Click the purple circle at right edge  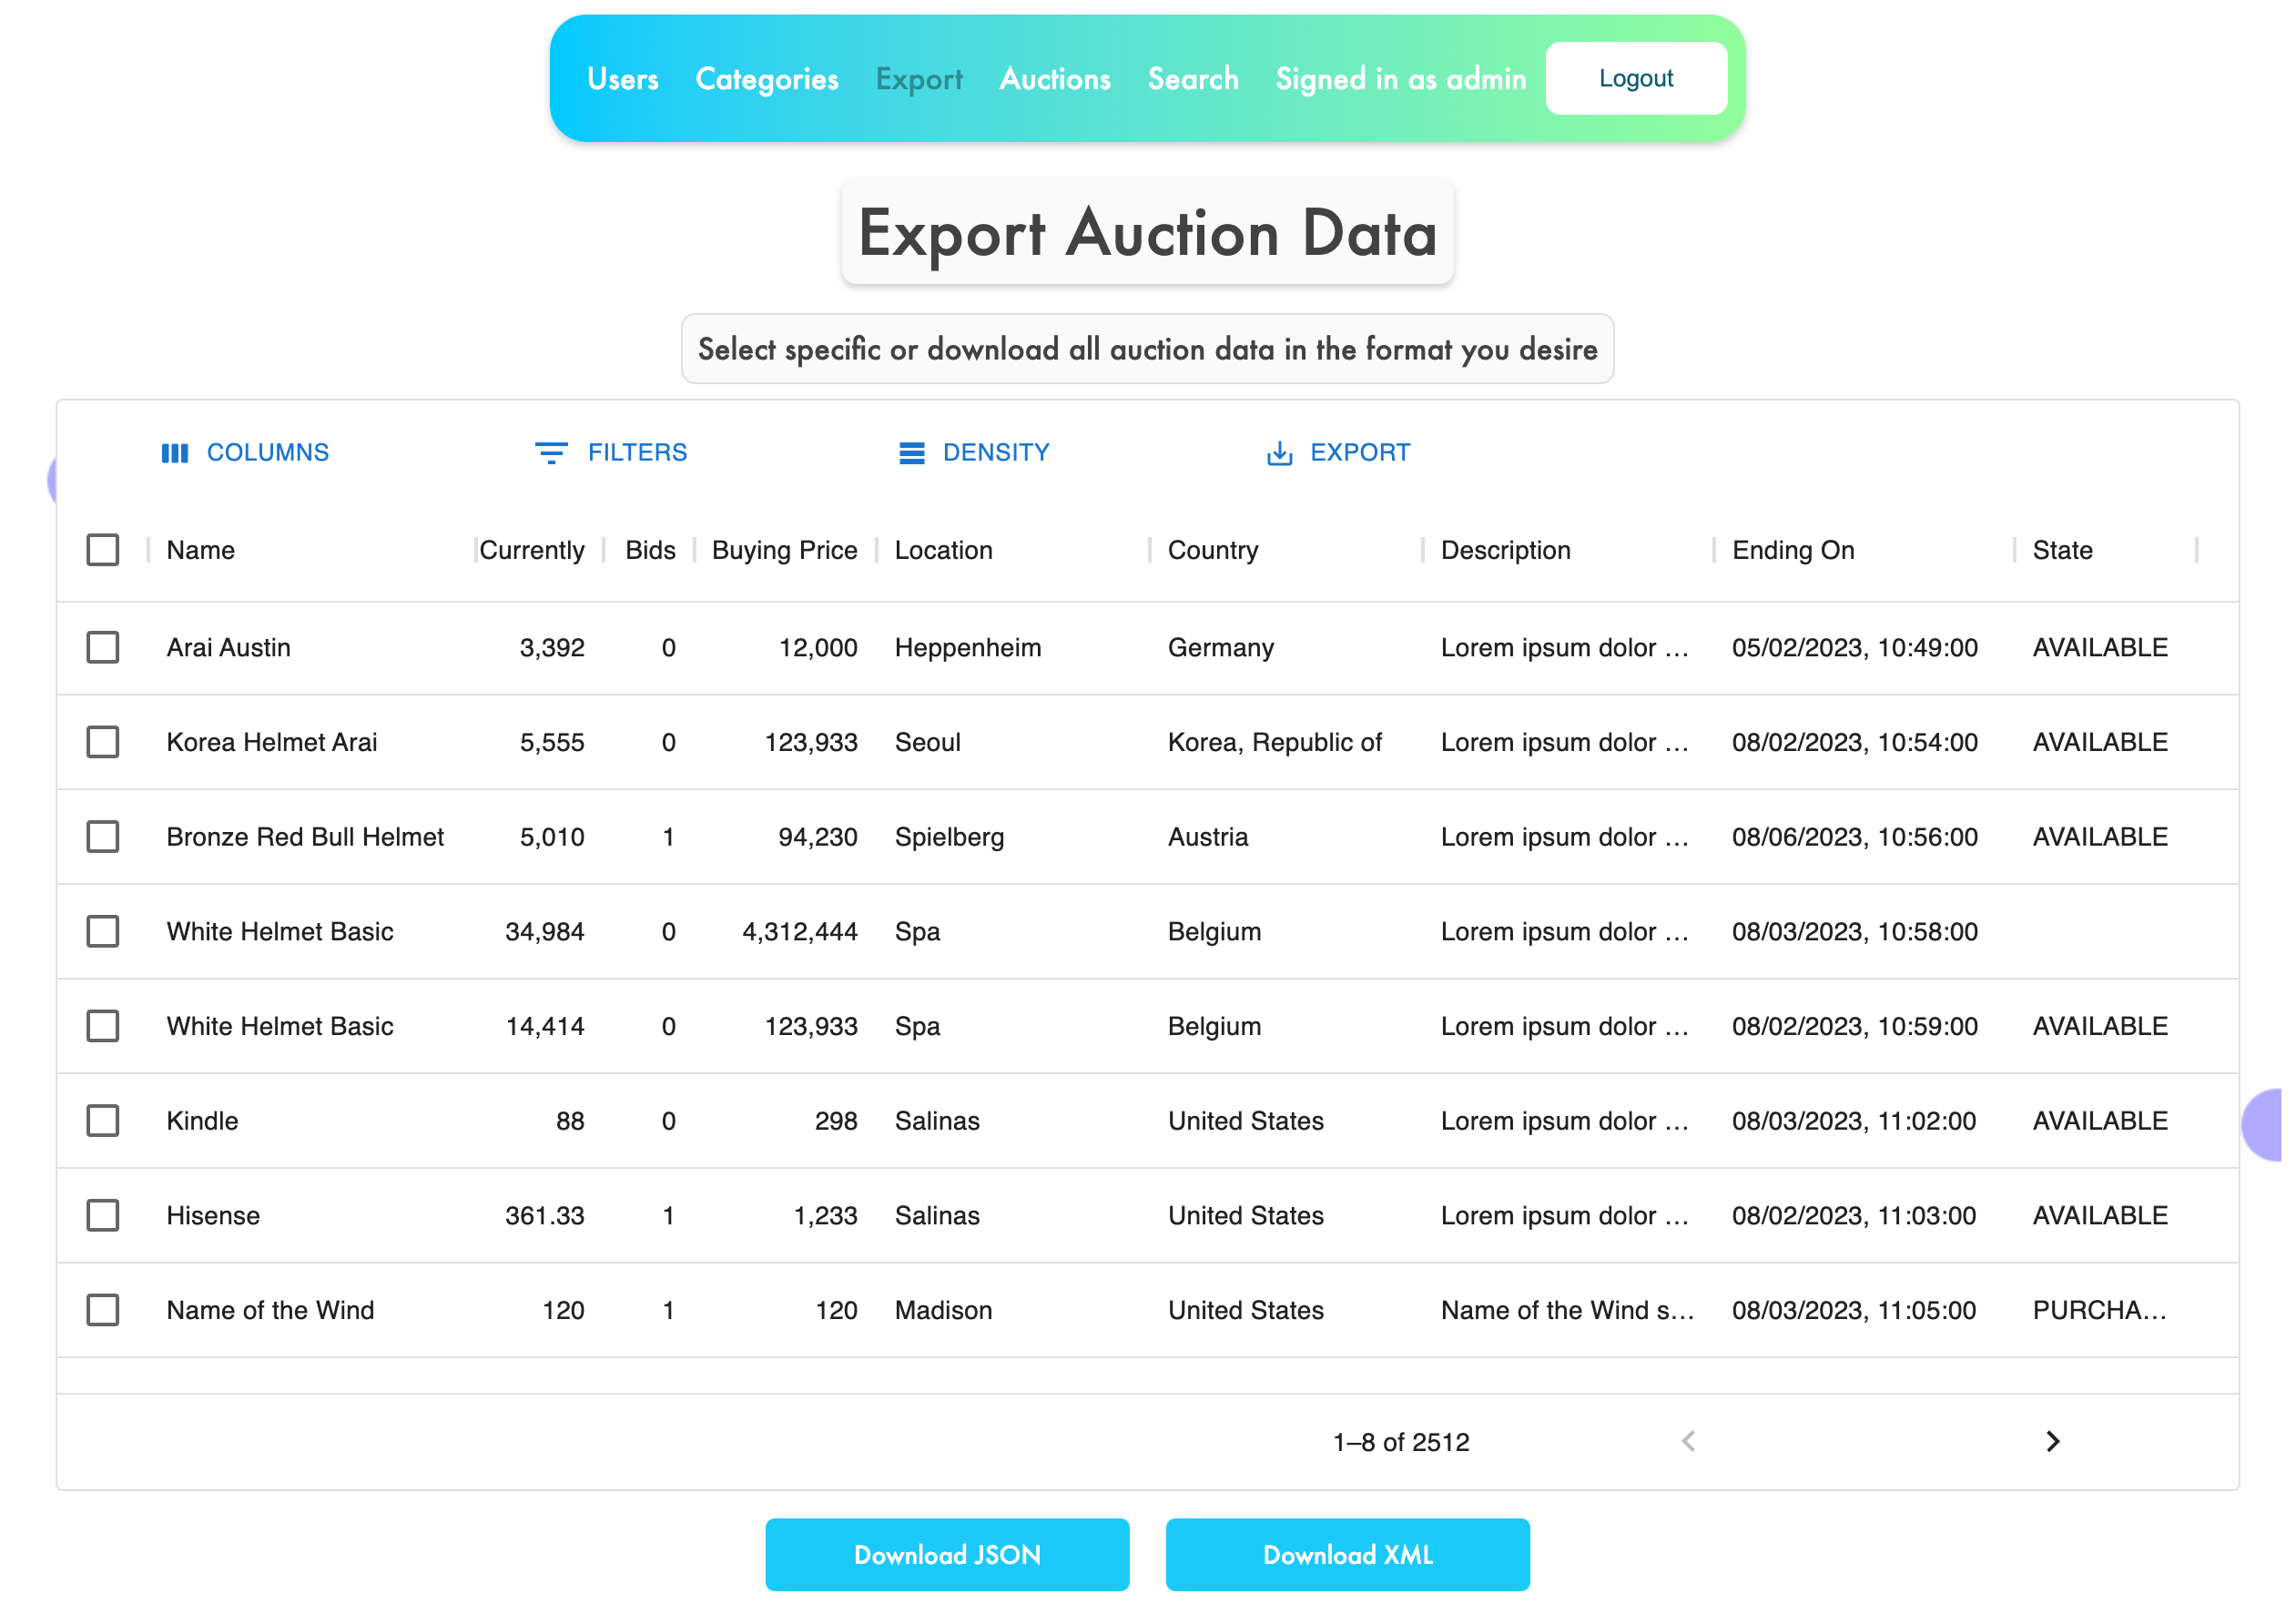[2265, 1124]
